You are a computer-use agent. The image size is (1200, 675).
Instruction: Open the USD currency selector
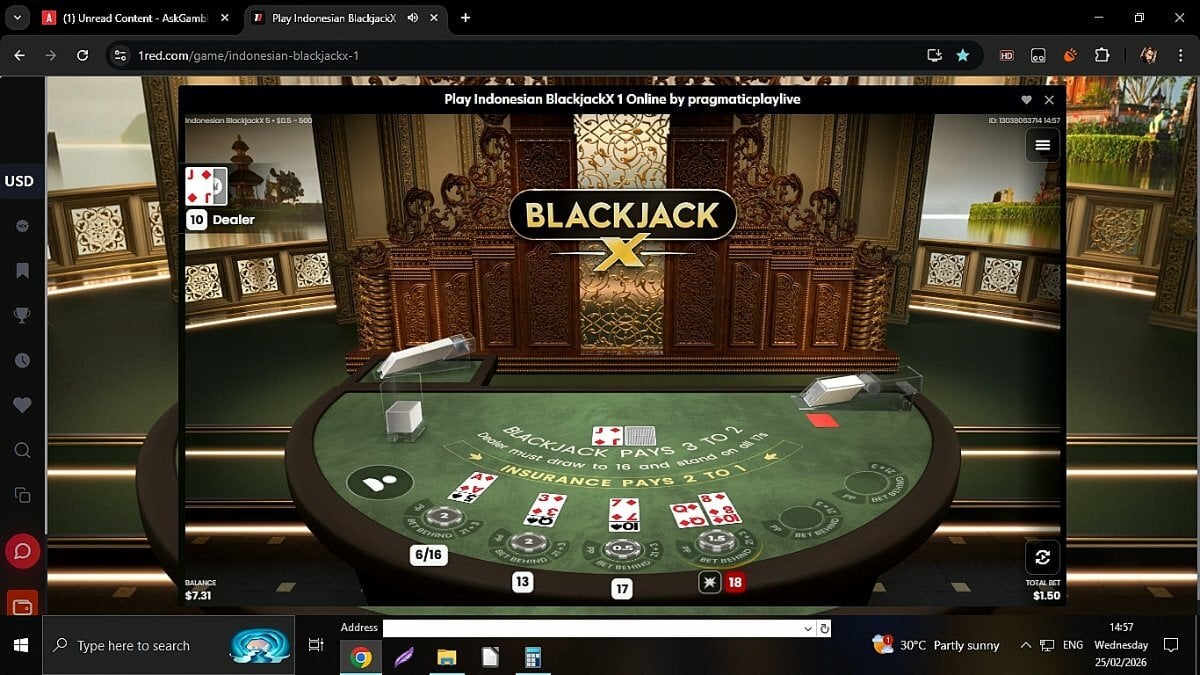point(20,181)
